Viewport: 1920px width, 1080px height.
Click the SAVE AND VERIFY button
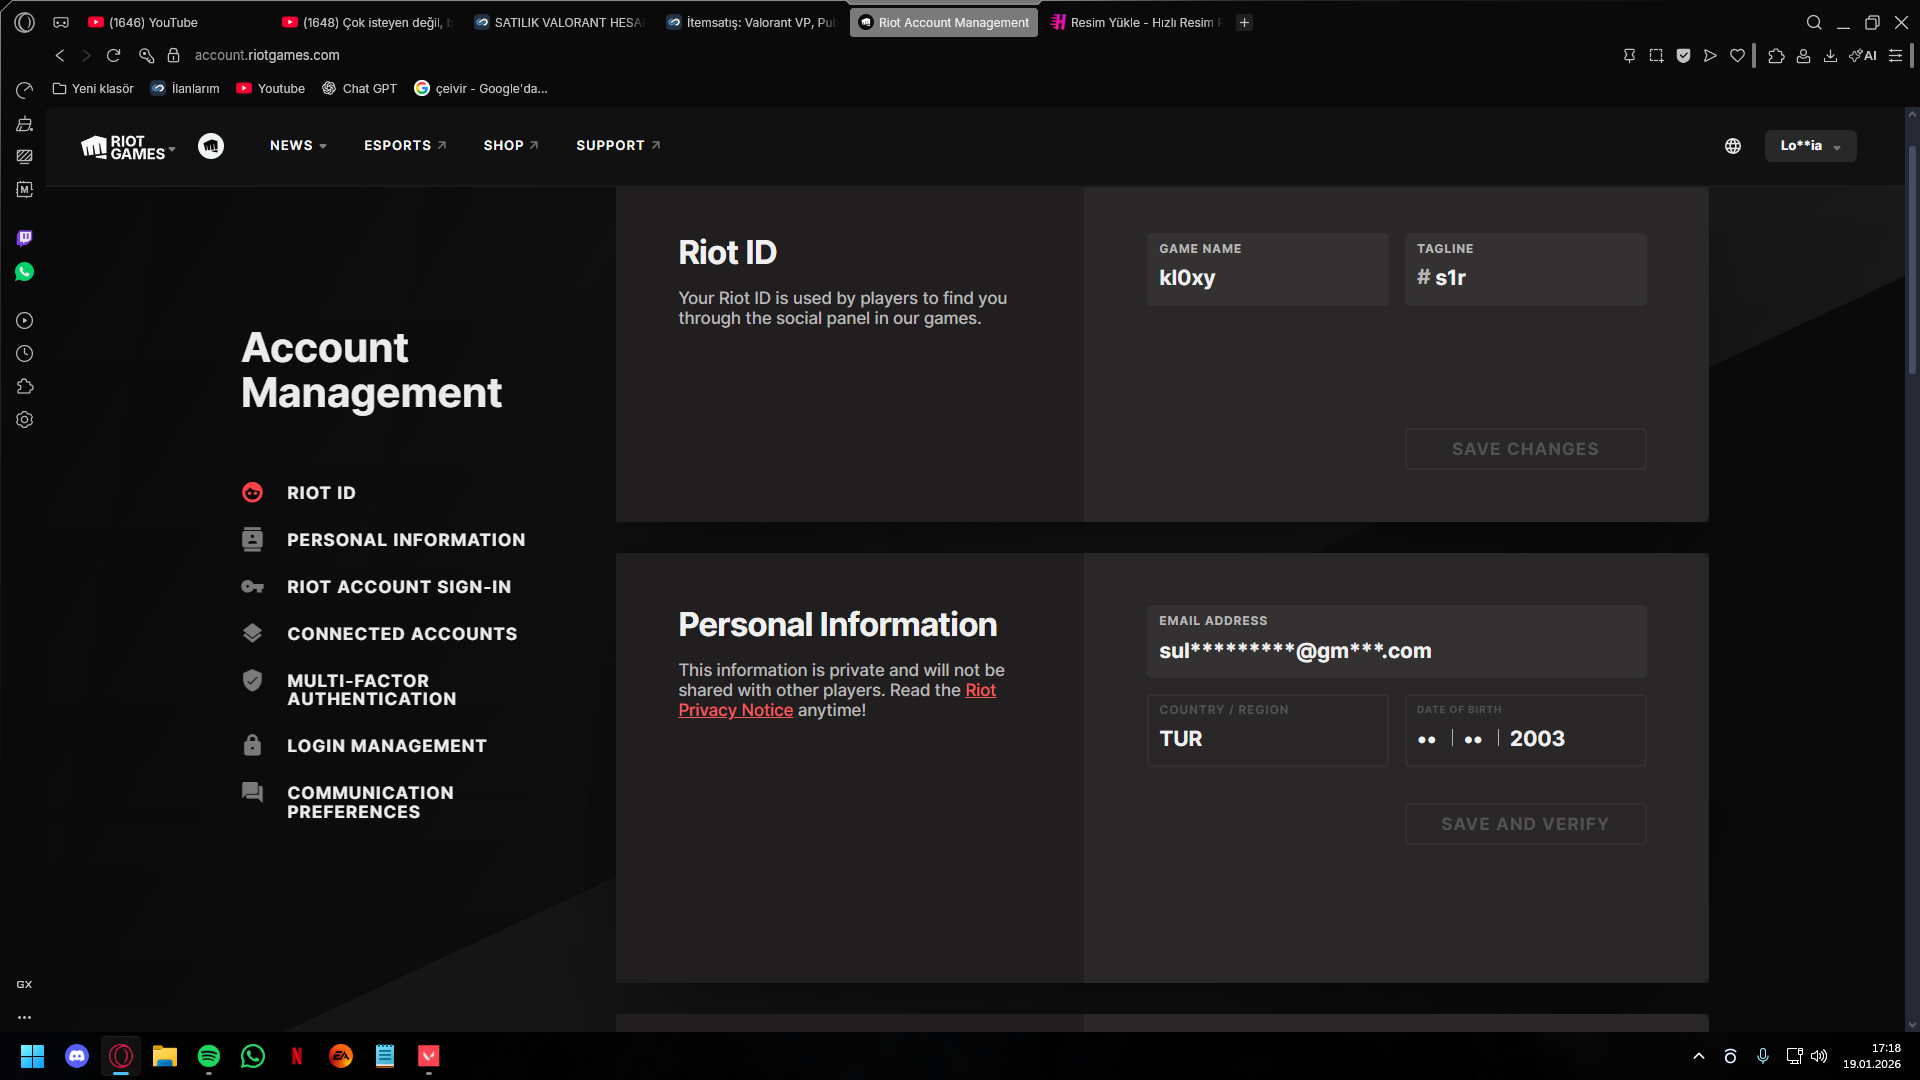tap(1525, 824)
